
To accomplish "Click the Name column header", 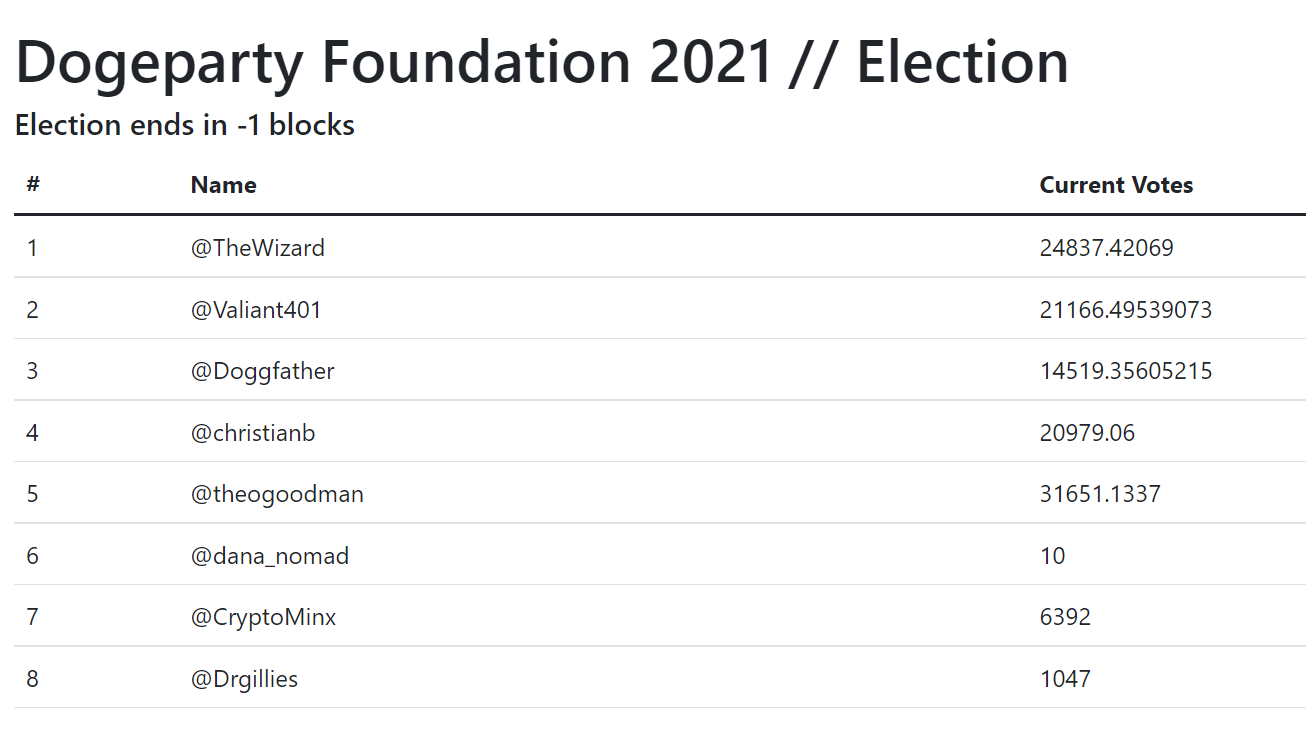I will click(x=224, y=185).
